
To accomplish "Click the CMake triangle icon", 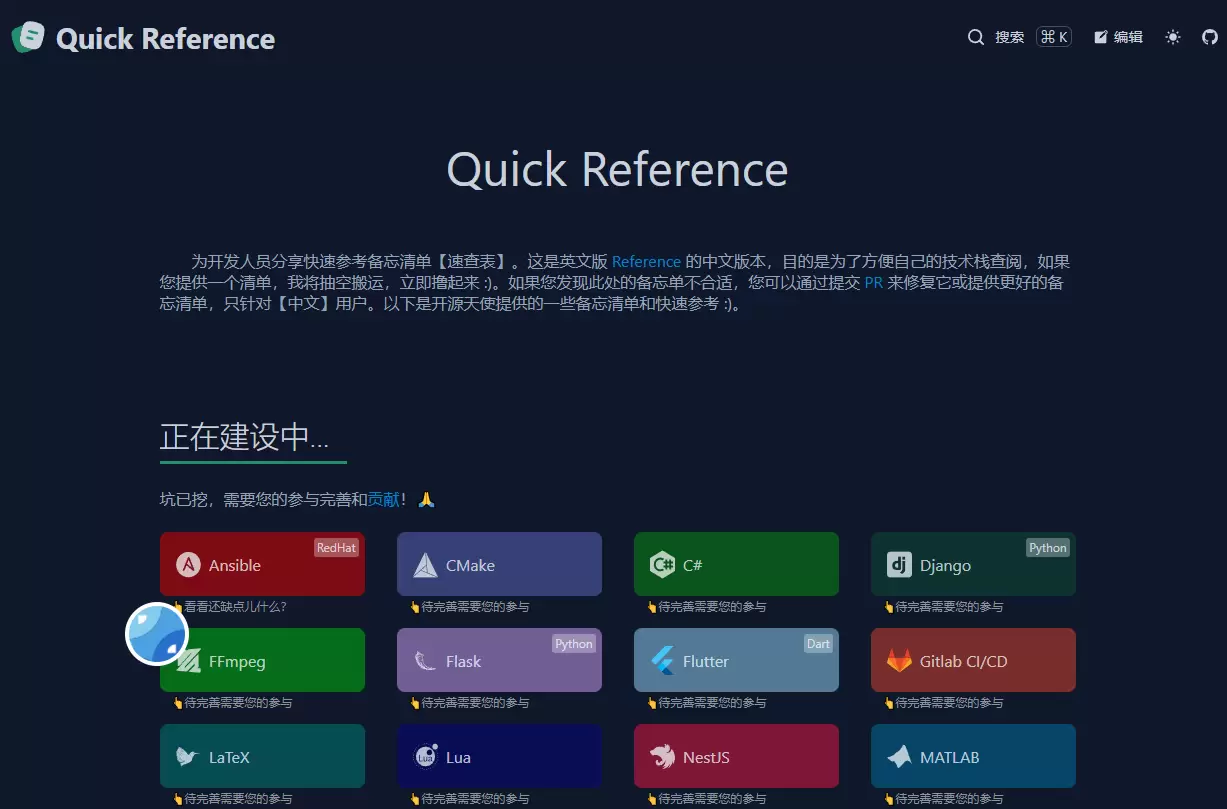I will click(x=425, y=565).
